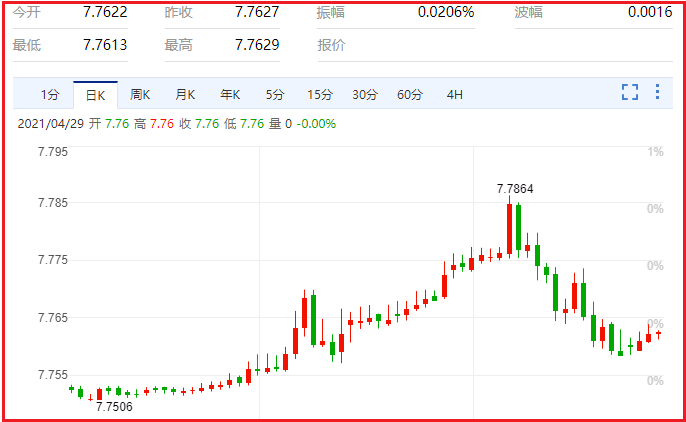This screenshot has width=686, height=422.
Task: Switch to the 1分 chart tab
Action: pyautogui.click(x=50, y=95)
